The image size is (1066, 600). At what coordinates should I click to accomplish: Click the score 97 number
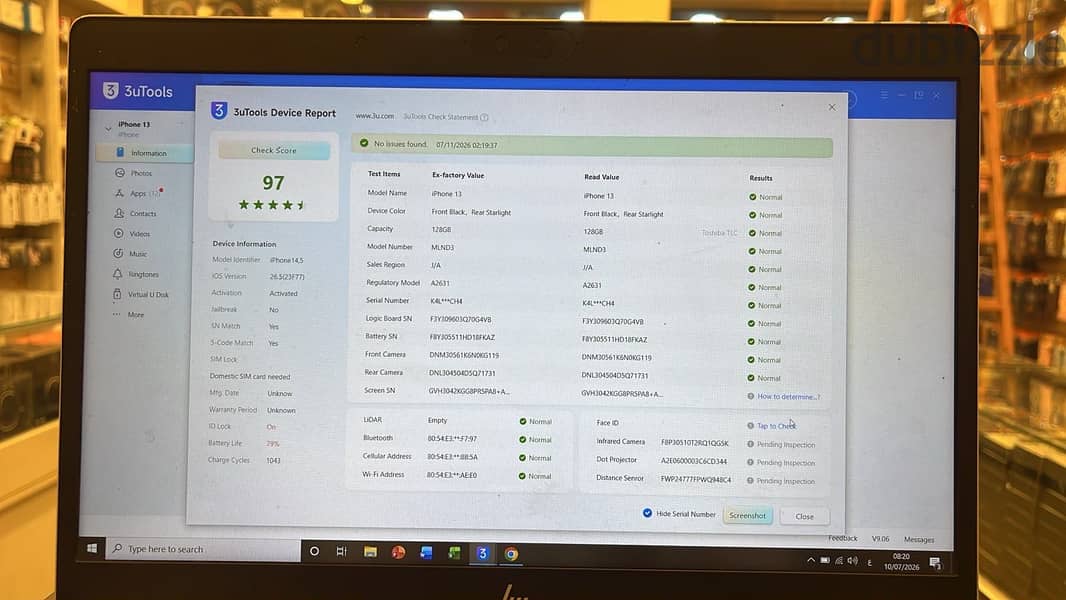[x=273, y=183]
